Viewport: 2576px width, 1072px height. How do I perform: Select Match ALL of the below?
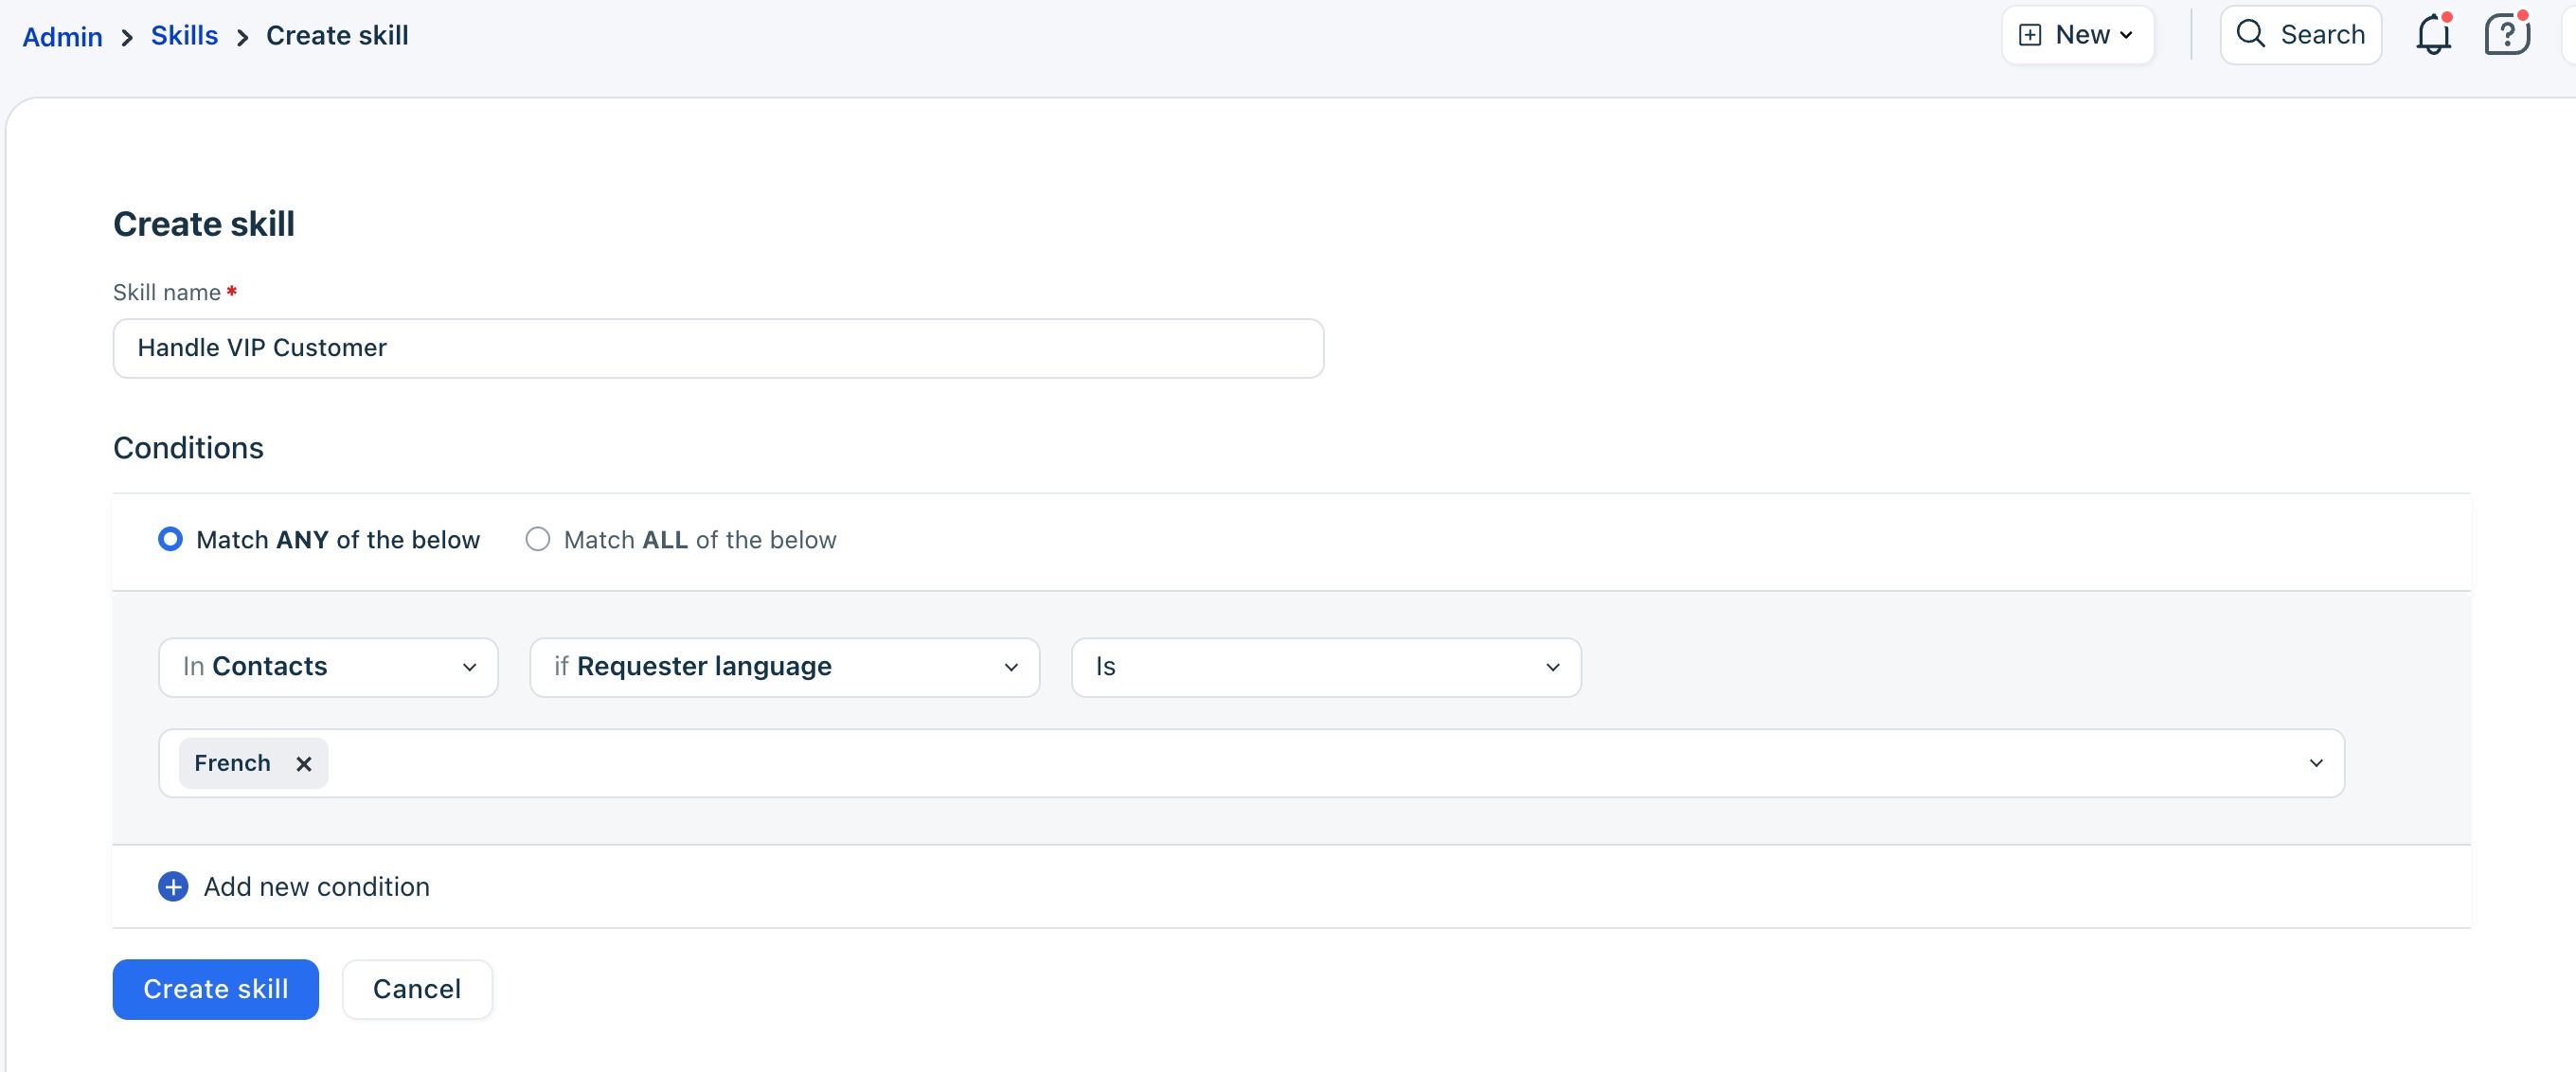click(x=538, y=539)
